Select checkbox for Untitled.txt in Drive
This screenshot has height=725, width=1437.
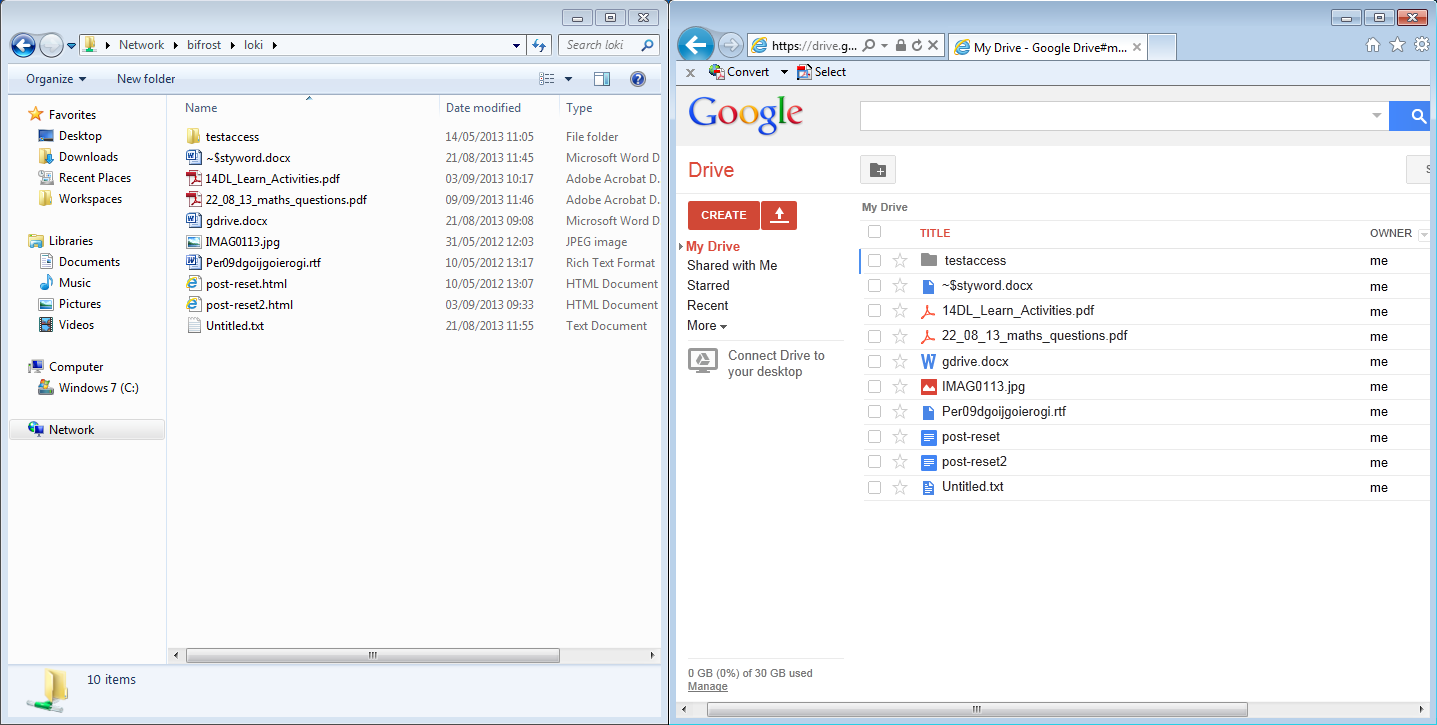[x=874, y=487]
